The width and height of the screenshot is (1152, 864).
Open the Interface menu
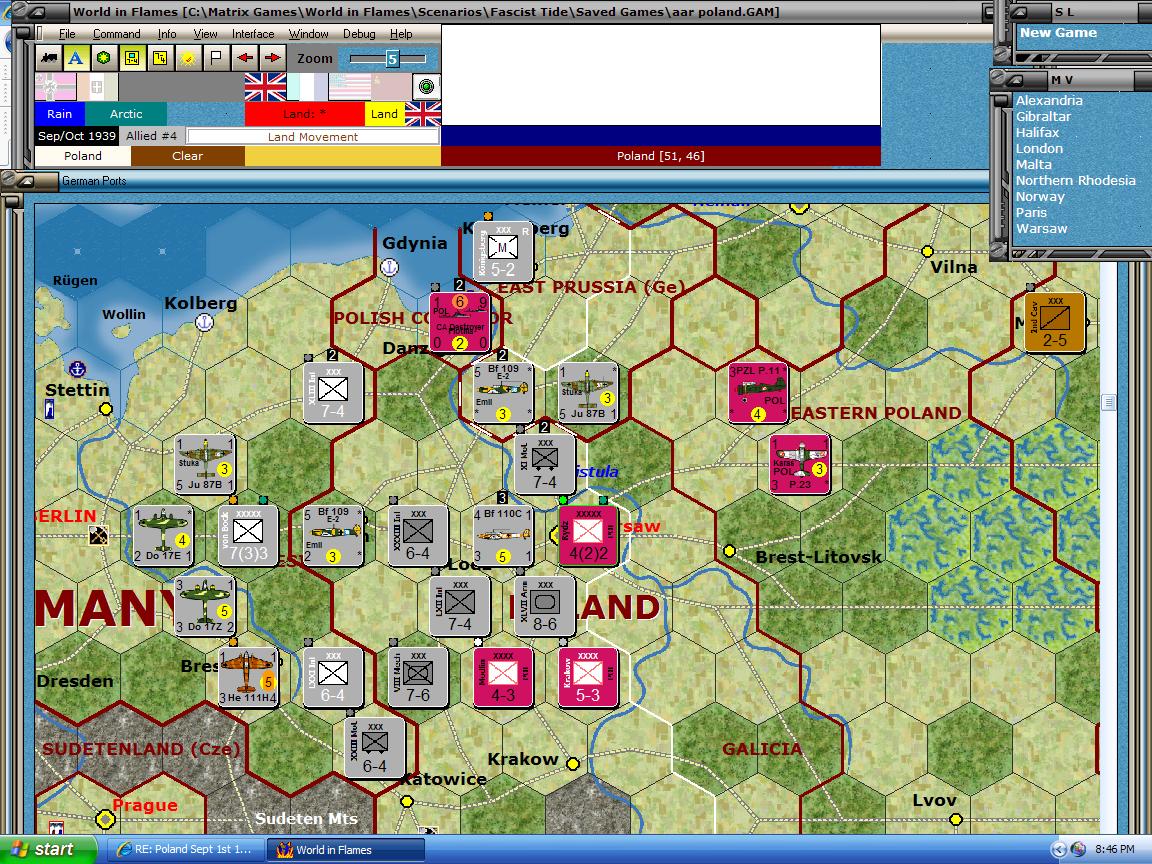(x=253, y=34)
